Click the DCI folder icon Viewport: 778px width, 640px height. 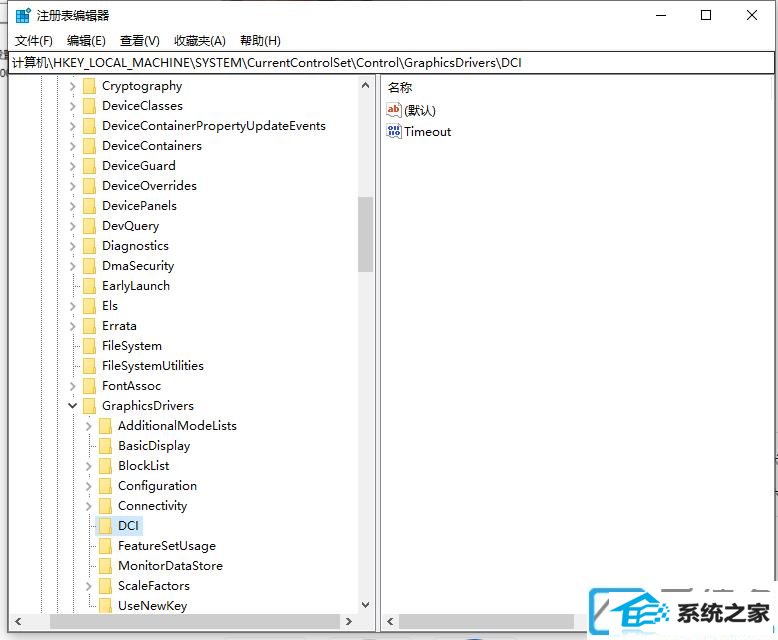pos(105,526)
